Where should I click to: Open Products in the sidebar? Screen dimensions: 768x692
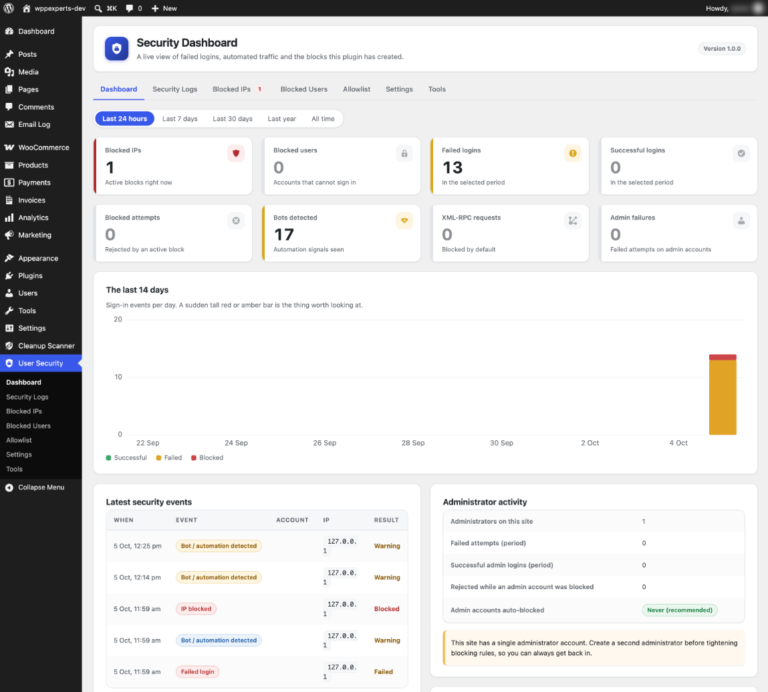pyautogui.click(x=41, y=165)
